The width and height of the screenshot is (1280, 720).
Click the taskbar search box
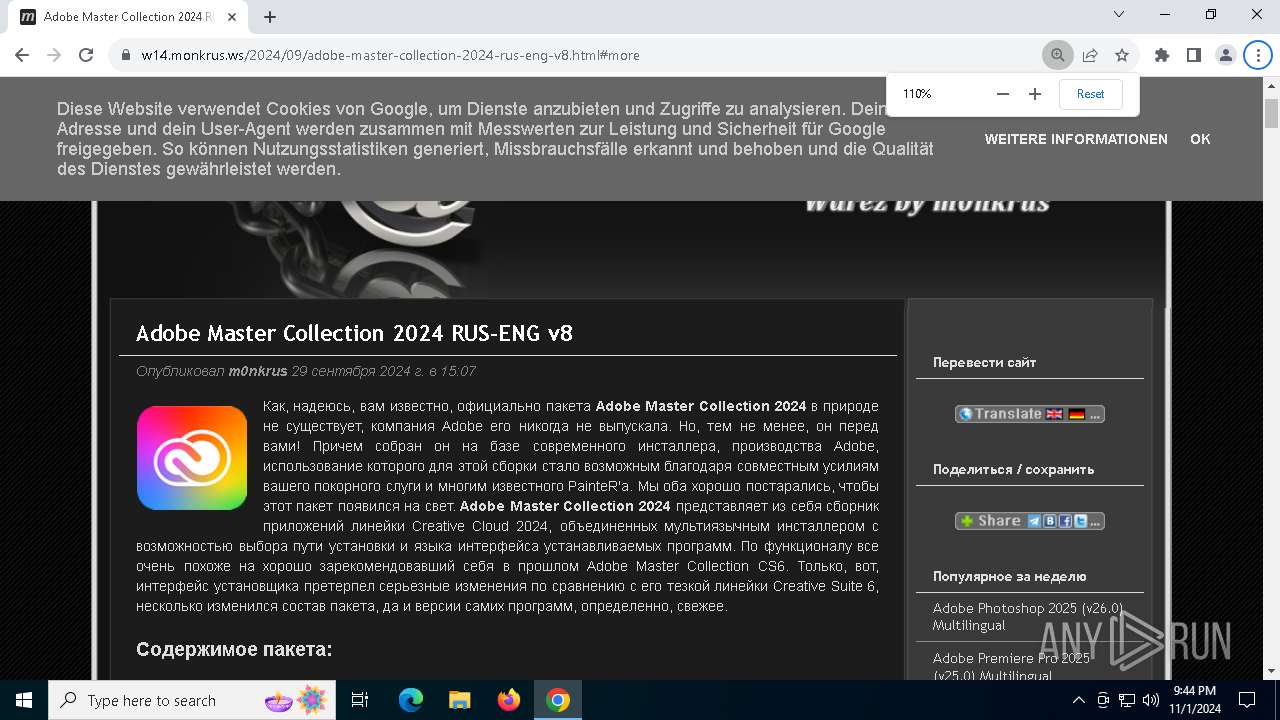pos(193,700)
